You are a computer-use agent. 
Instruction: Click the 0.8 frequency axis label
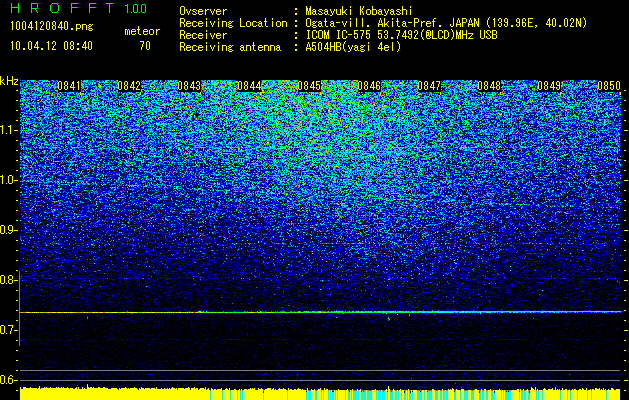[8, 280]
